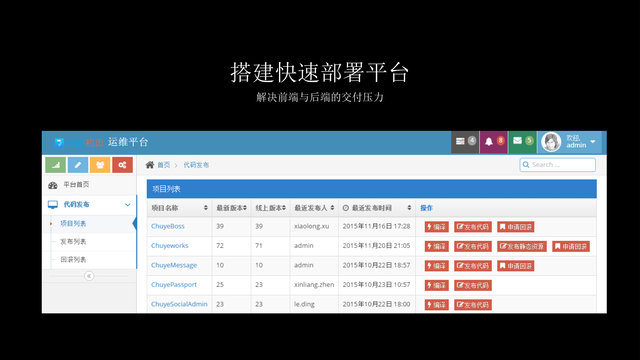Select 项目列表 submenu item

(73, 223)
